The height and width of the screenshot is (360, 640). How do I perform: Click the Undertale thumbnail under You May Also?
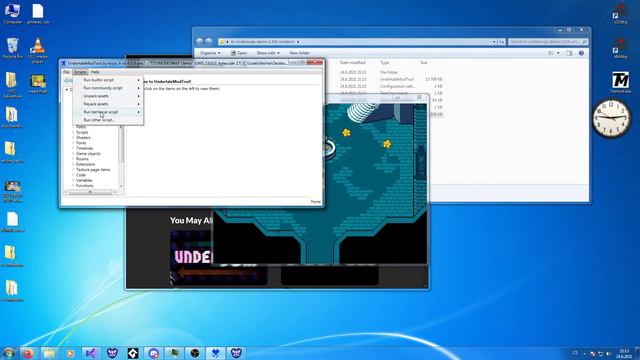(x=219, y=257)
